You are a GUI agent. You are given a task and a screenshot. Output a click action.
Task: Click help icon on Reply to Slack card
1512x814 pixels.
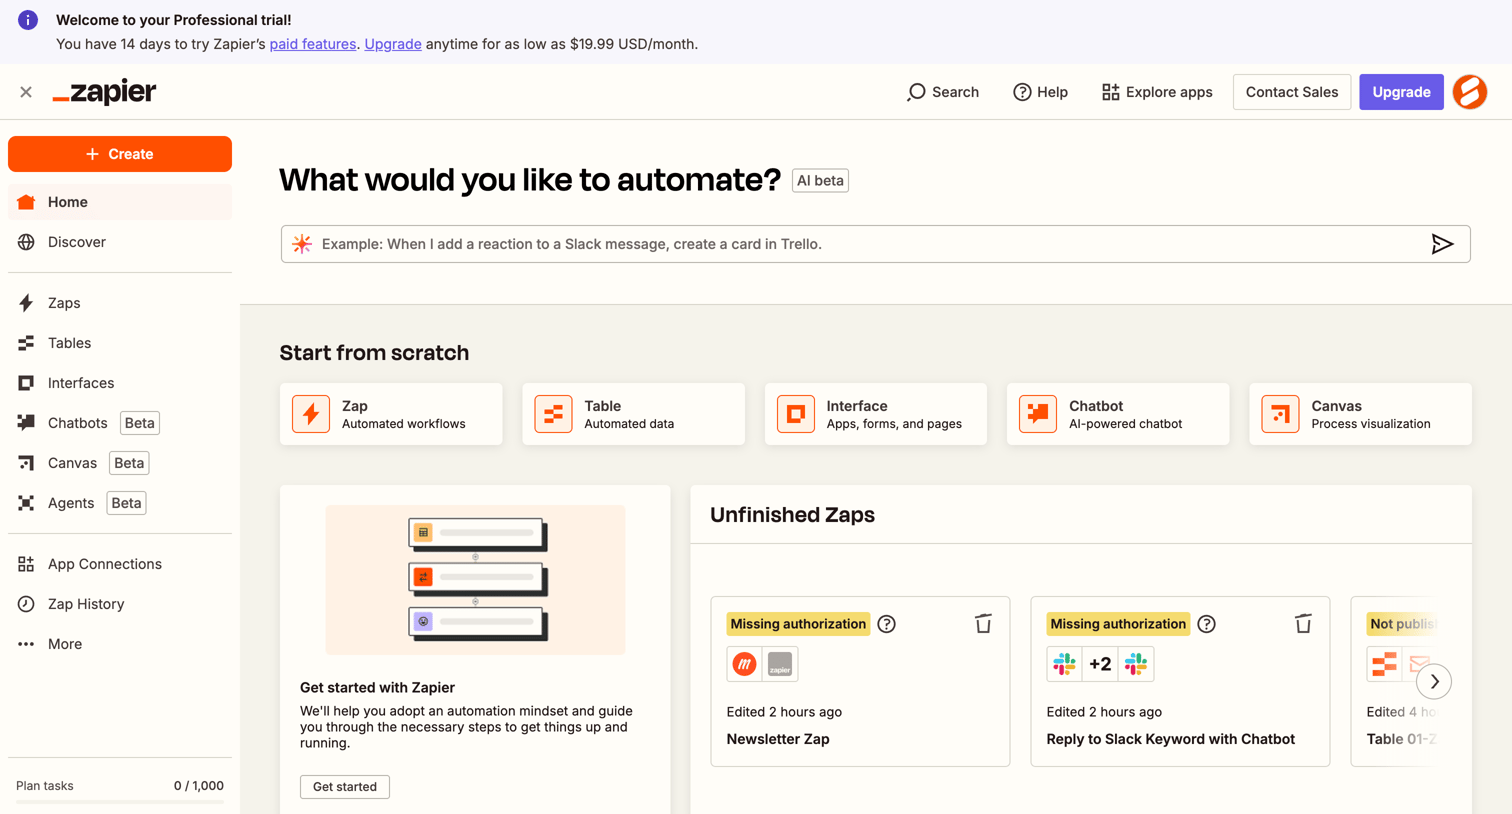point(1207,624)
